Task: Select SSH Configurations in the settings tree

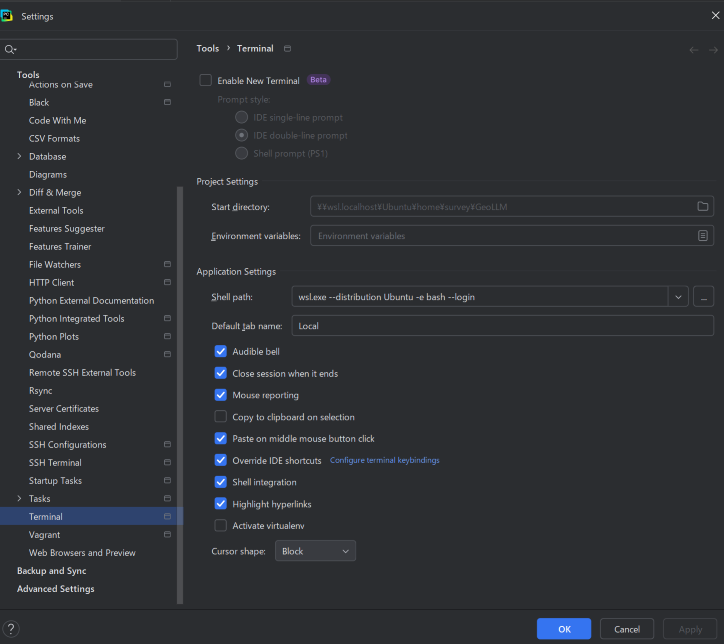Action: click(67, 445)
